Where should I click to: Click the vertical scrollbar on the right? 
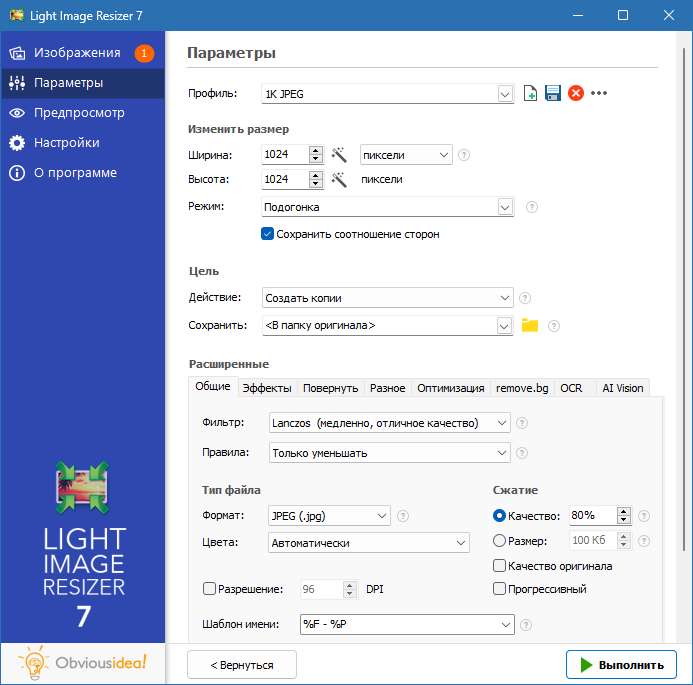tap(684, 297)
